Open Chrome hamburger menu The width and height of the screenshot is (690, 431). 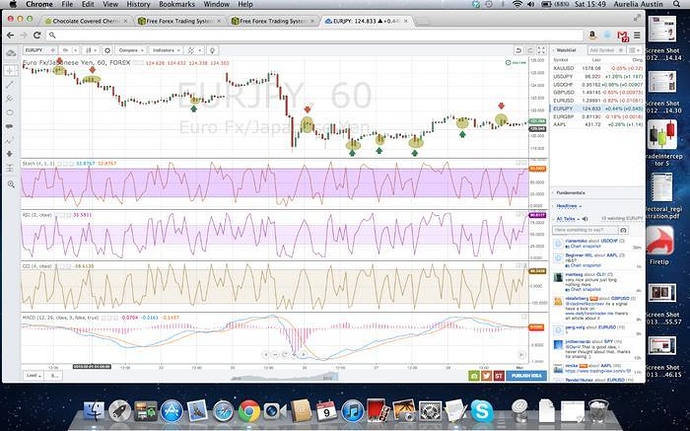[x=636, y=35]
